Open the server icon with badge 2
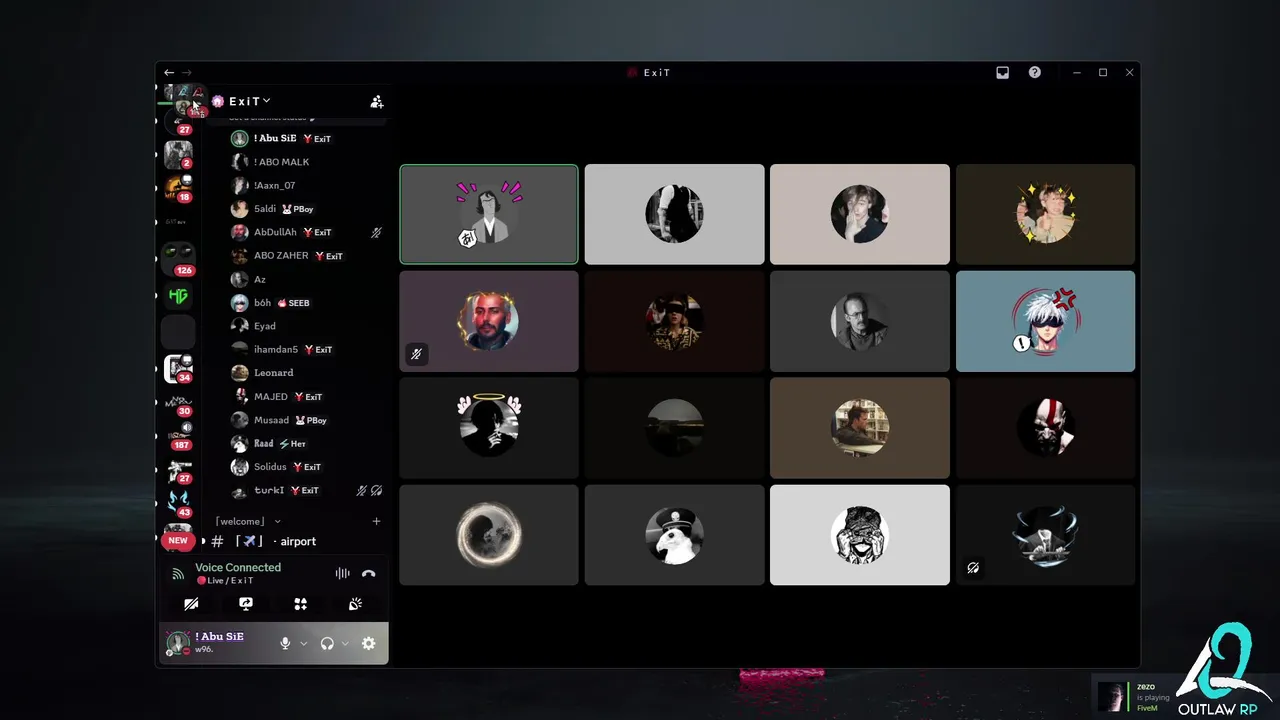This screenshot has width=1280, height=720. point(178,154)
